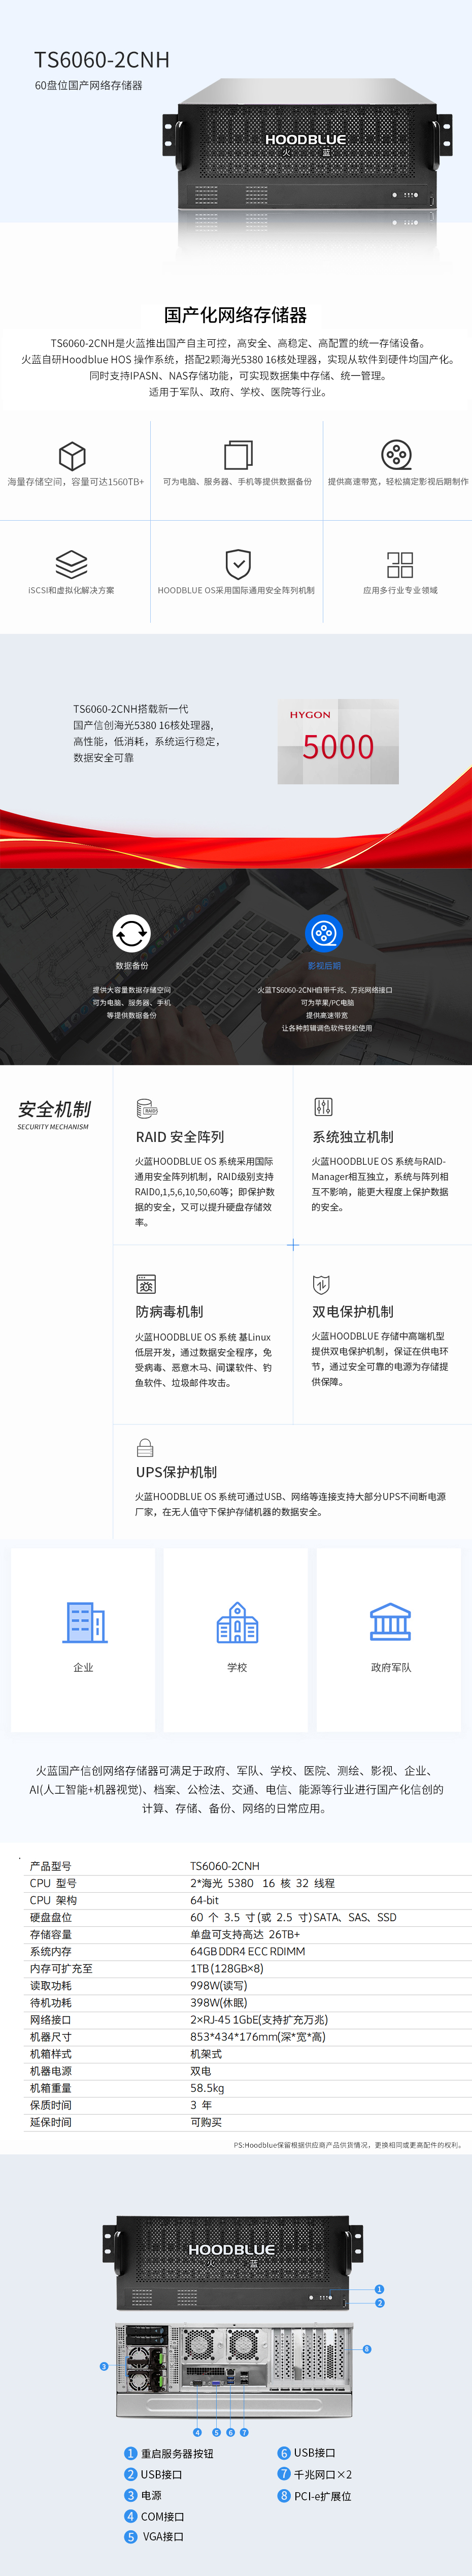472x2576 pixels.
Task: Click the 防病毒机制 heading
Action: (169, 1311)
